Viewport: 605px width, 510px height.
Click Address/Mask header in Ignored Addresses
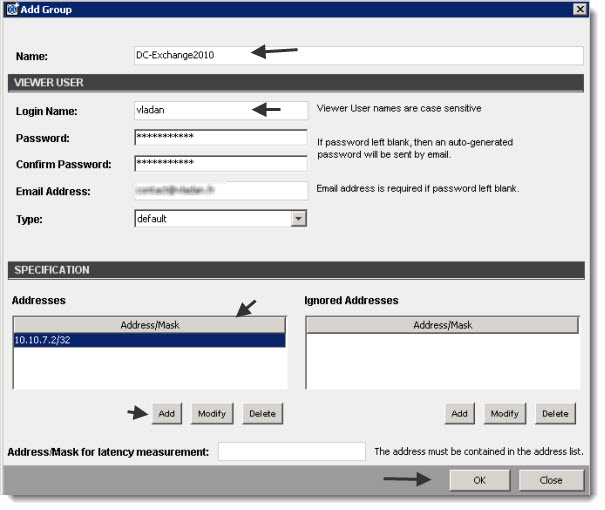(x=441, y=325)
